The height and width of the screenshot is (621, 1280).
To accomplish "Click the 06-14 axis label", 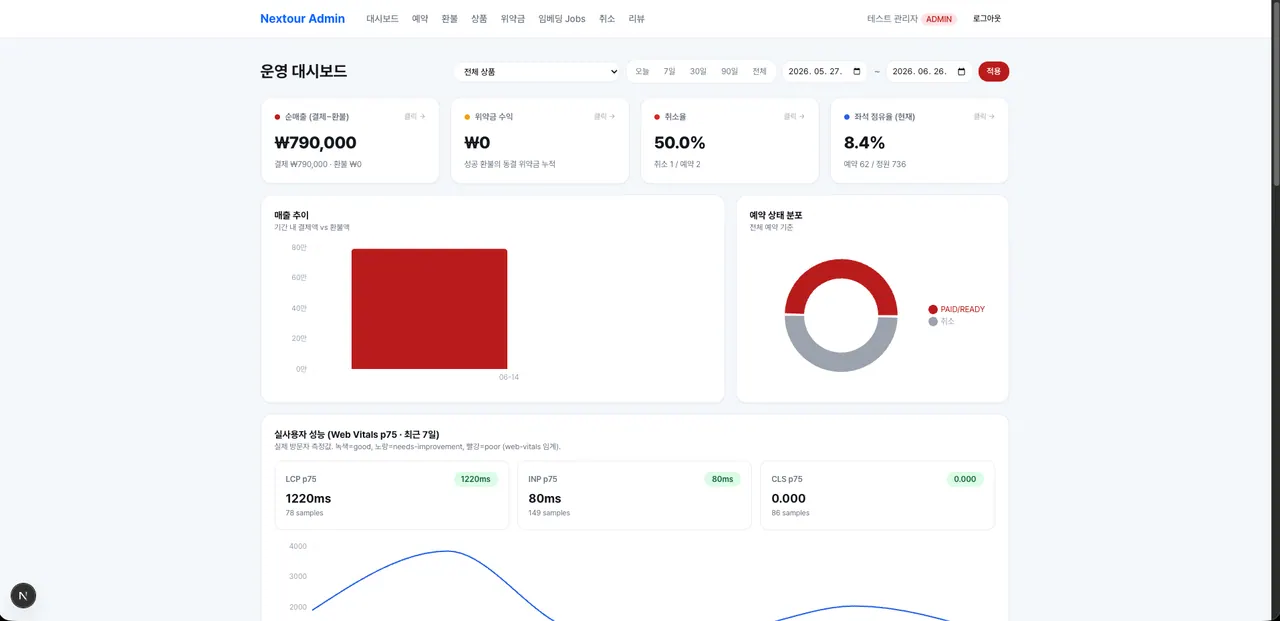I will pyautogui.click(x=509, y=378).
